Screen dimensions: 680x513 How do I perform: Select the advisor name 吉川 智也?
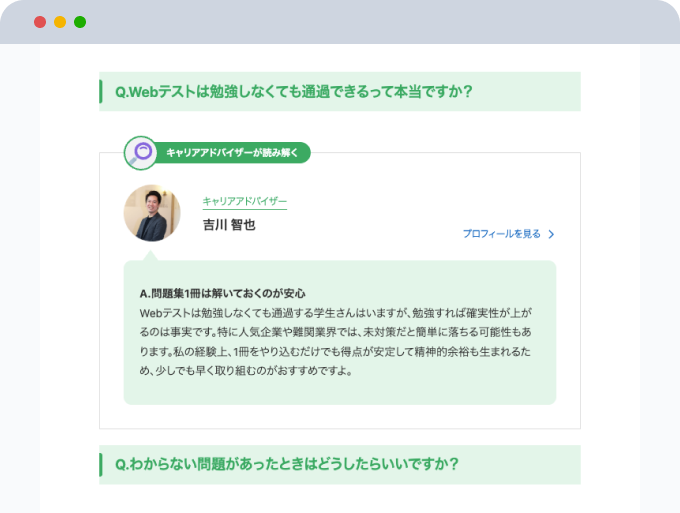point(229,225)
